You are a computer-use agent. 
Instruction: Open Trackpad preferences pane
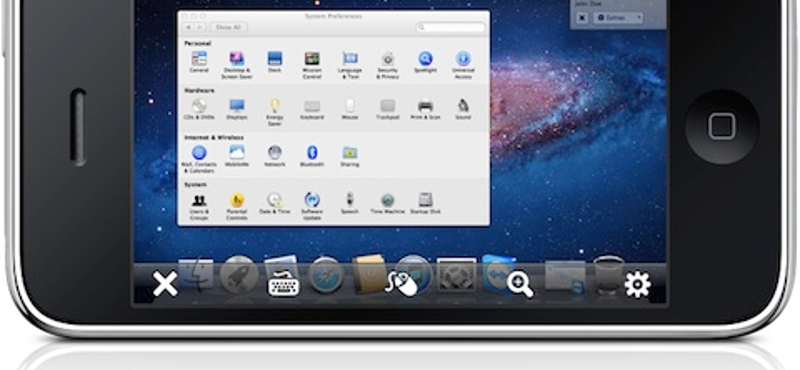tap(388, 109)
